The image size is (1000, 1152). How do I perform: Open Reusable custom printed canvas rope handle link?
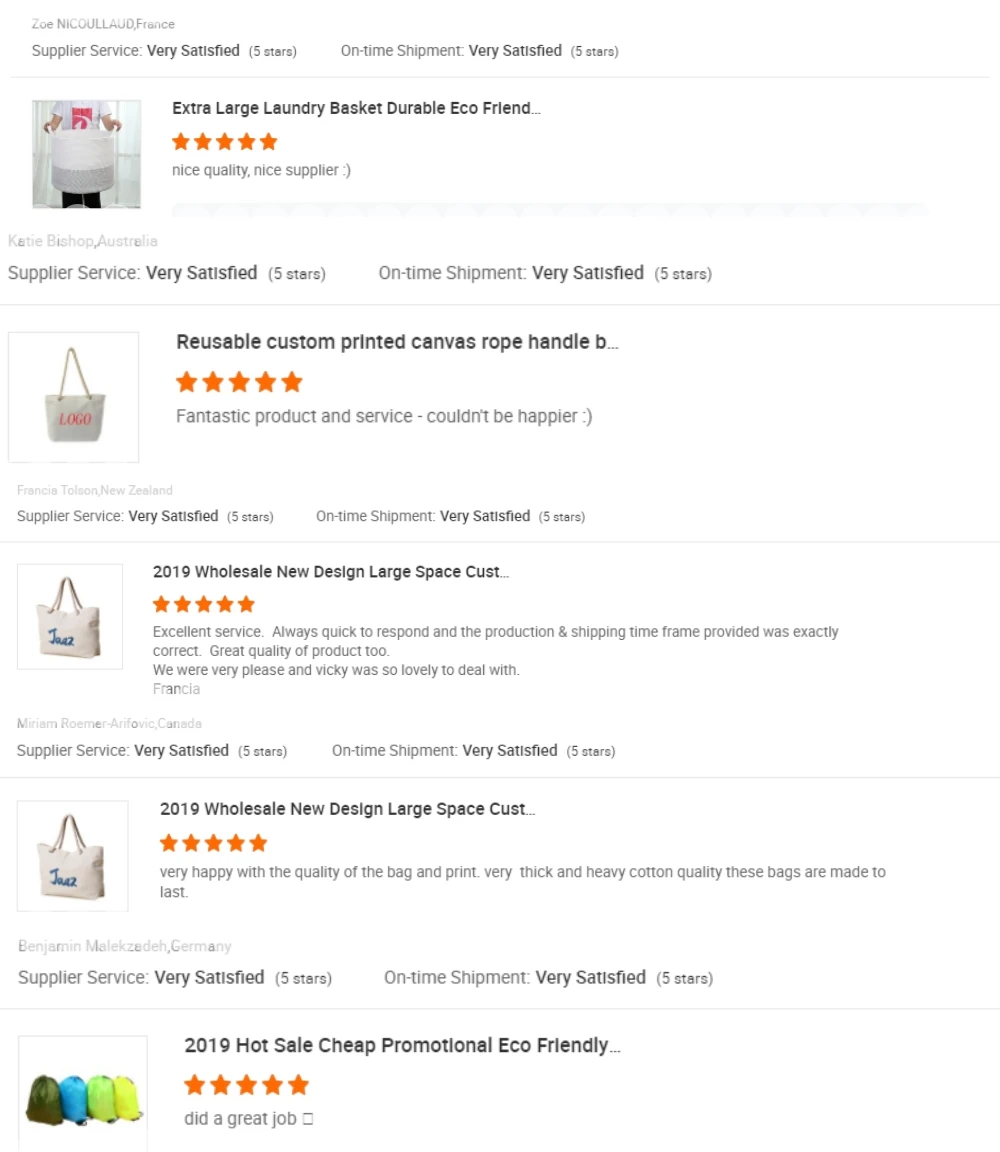pos(397,342)
